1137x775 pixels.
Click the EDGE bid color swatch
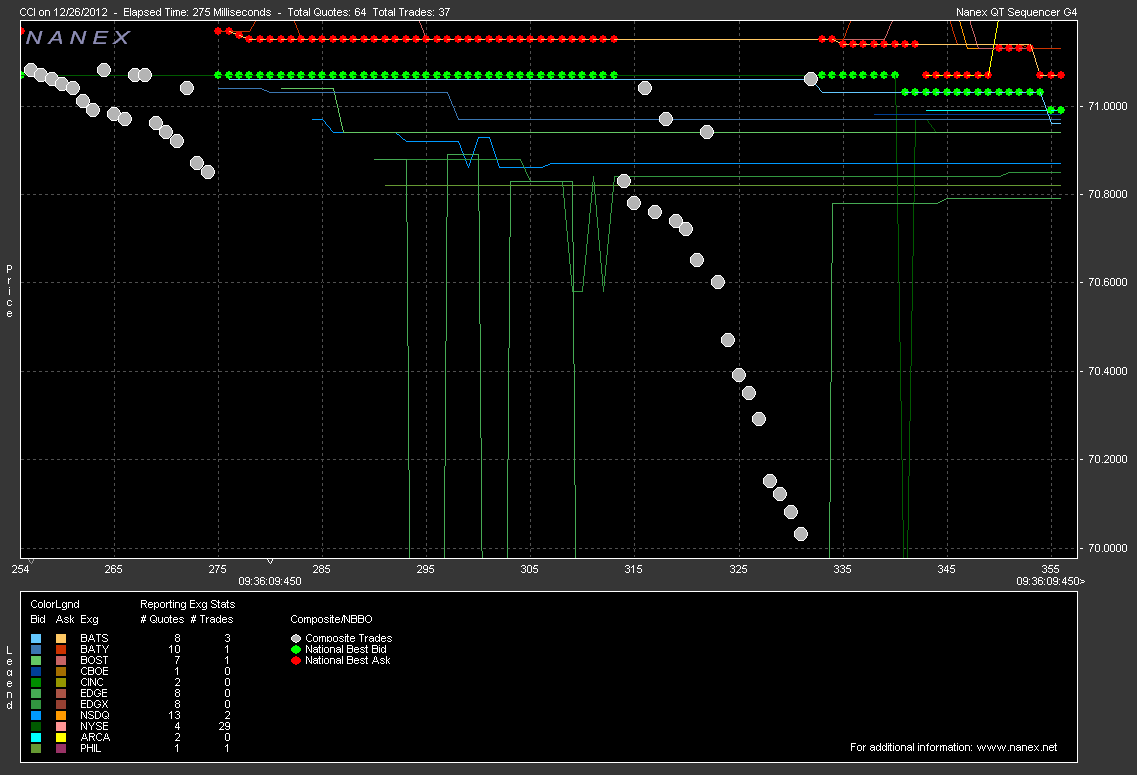click(x=36, y=694)
